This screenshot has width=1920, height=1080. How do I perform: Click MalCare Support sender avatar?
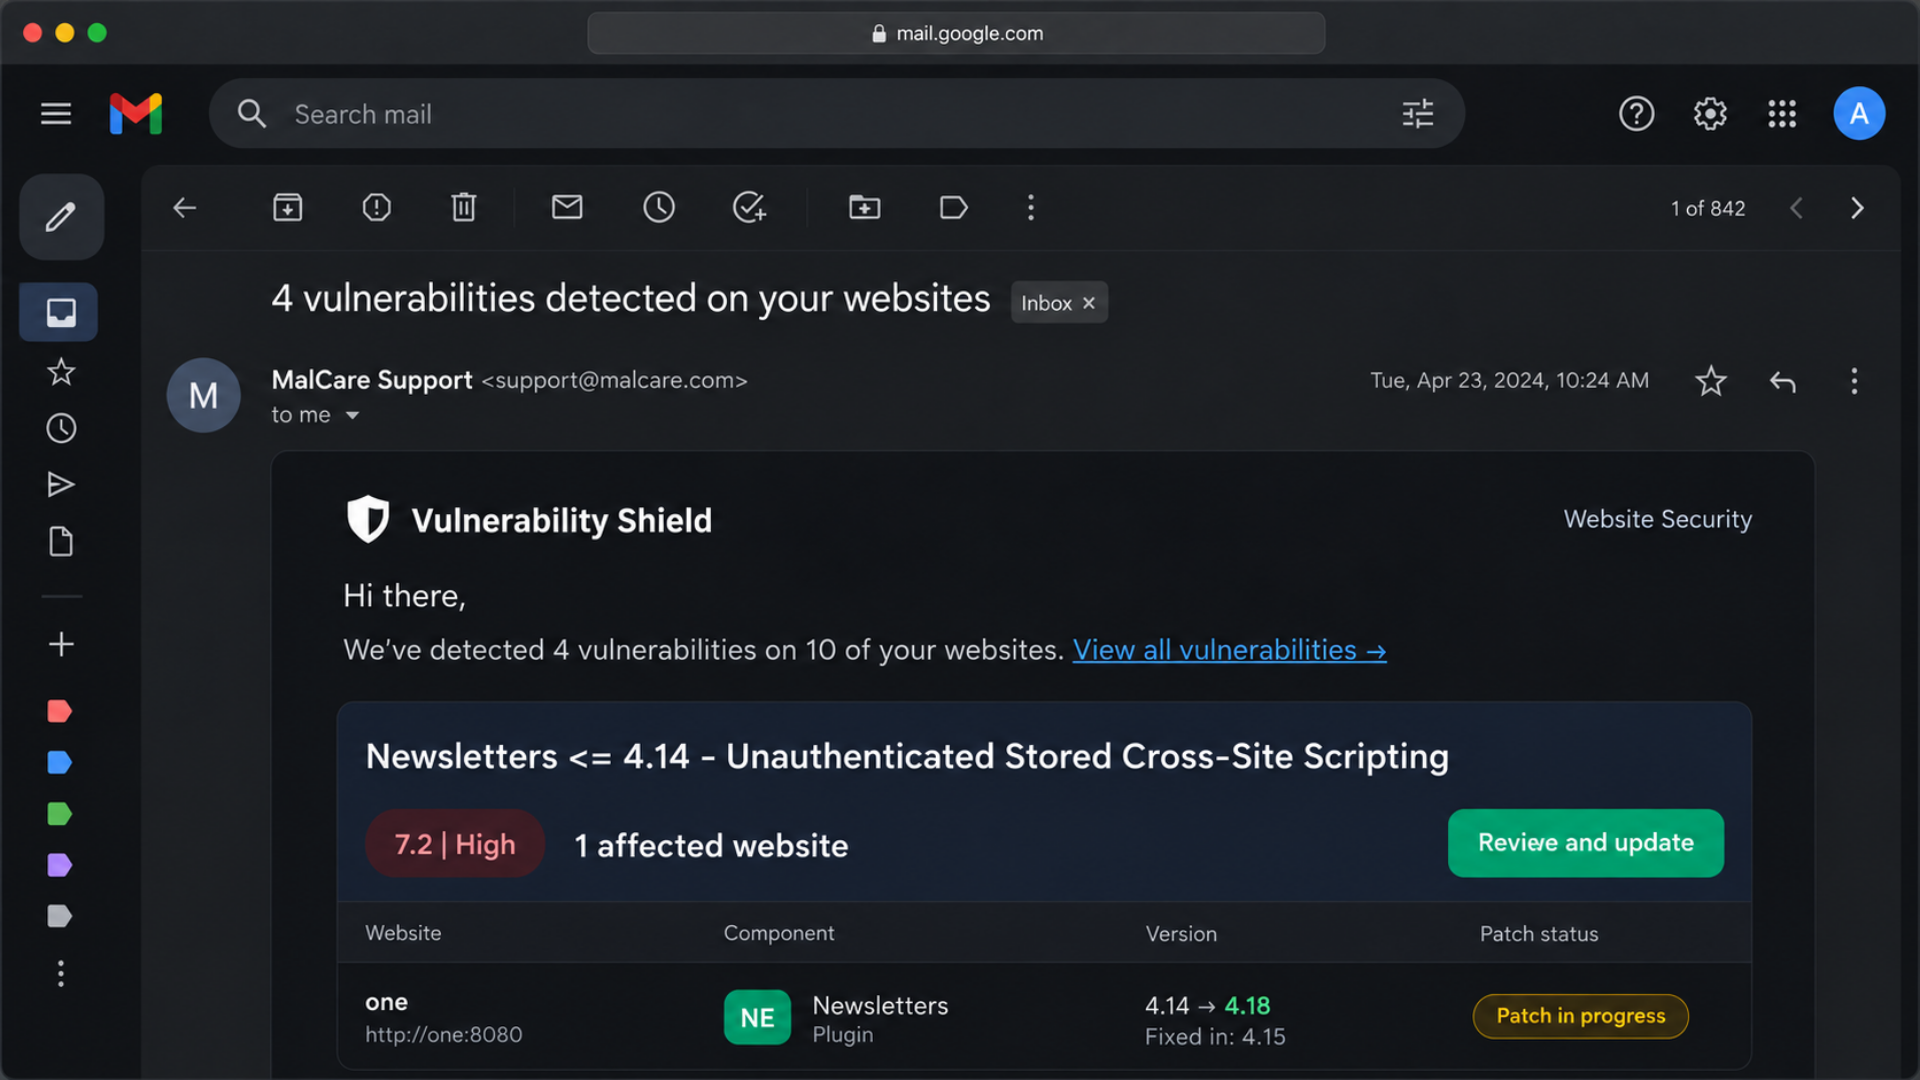[203, 395]
